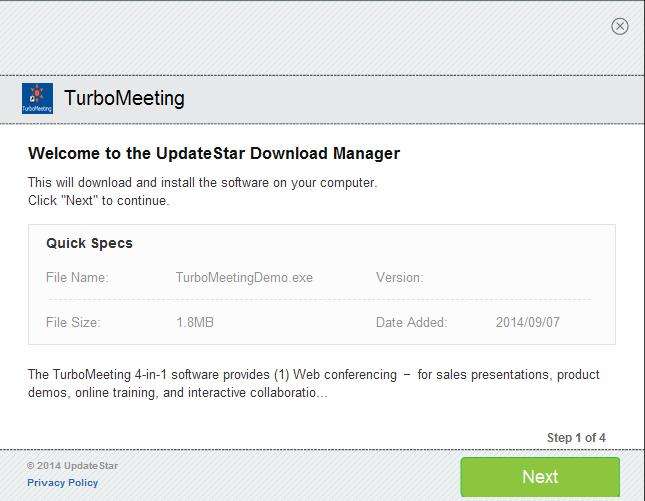Select the TurboMeetingDemo.exe file name value
This screenshot has width=645, height=501.
[x=244, y=278]
